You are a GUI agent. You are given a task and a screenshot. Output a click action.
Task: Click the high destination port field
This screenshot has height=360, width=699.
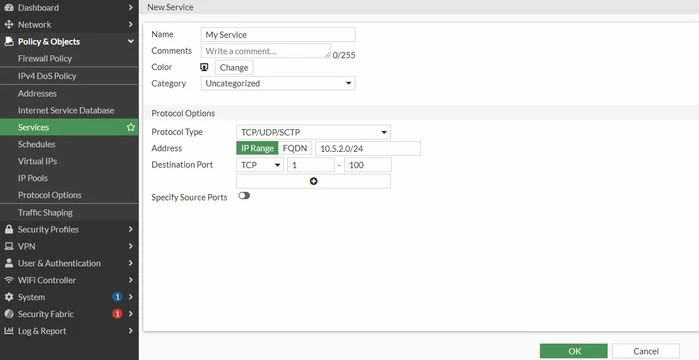click(x=368, y=165)
